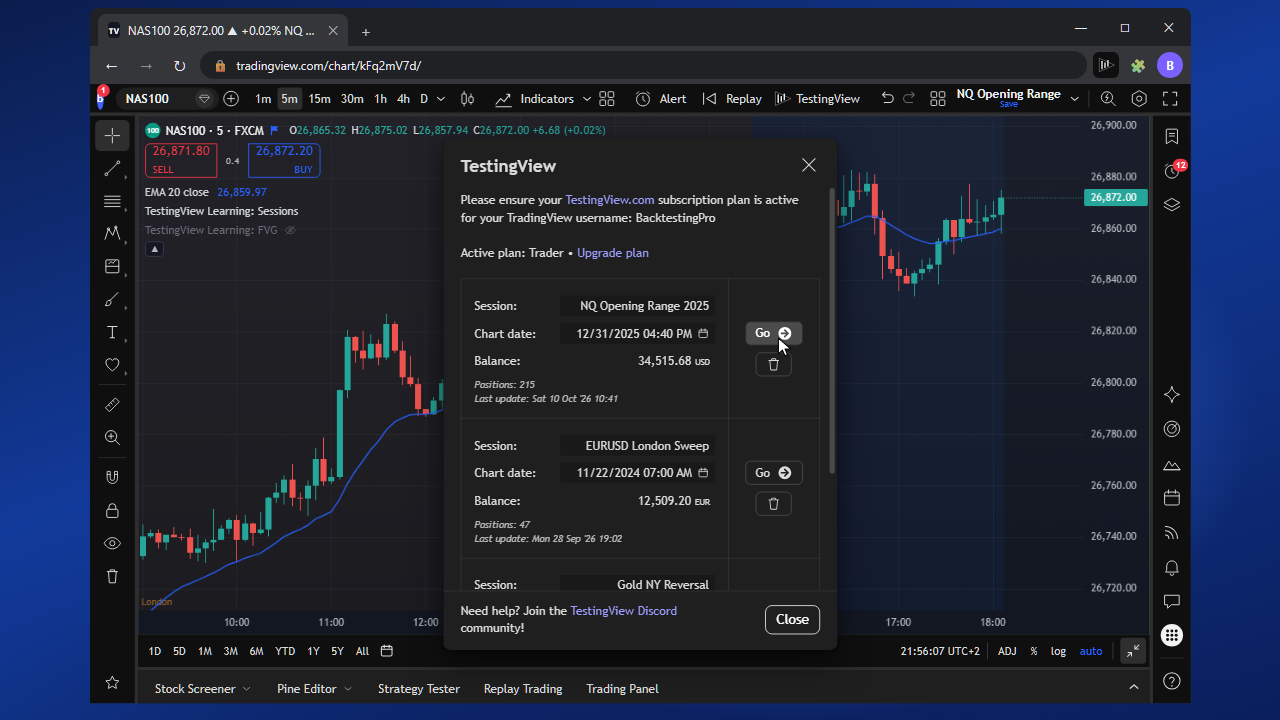Expand the NQ Opening Range layout dropdown arrow
The width and height of the screenshot is (1280, 720).
[1075, 99]
